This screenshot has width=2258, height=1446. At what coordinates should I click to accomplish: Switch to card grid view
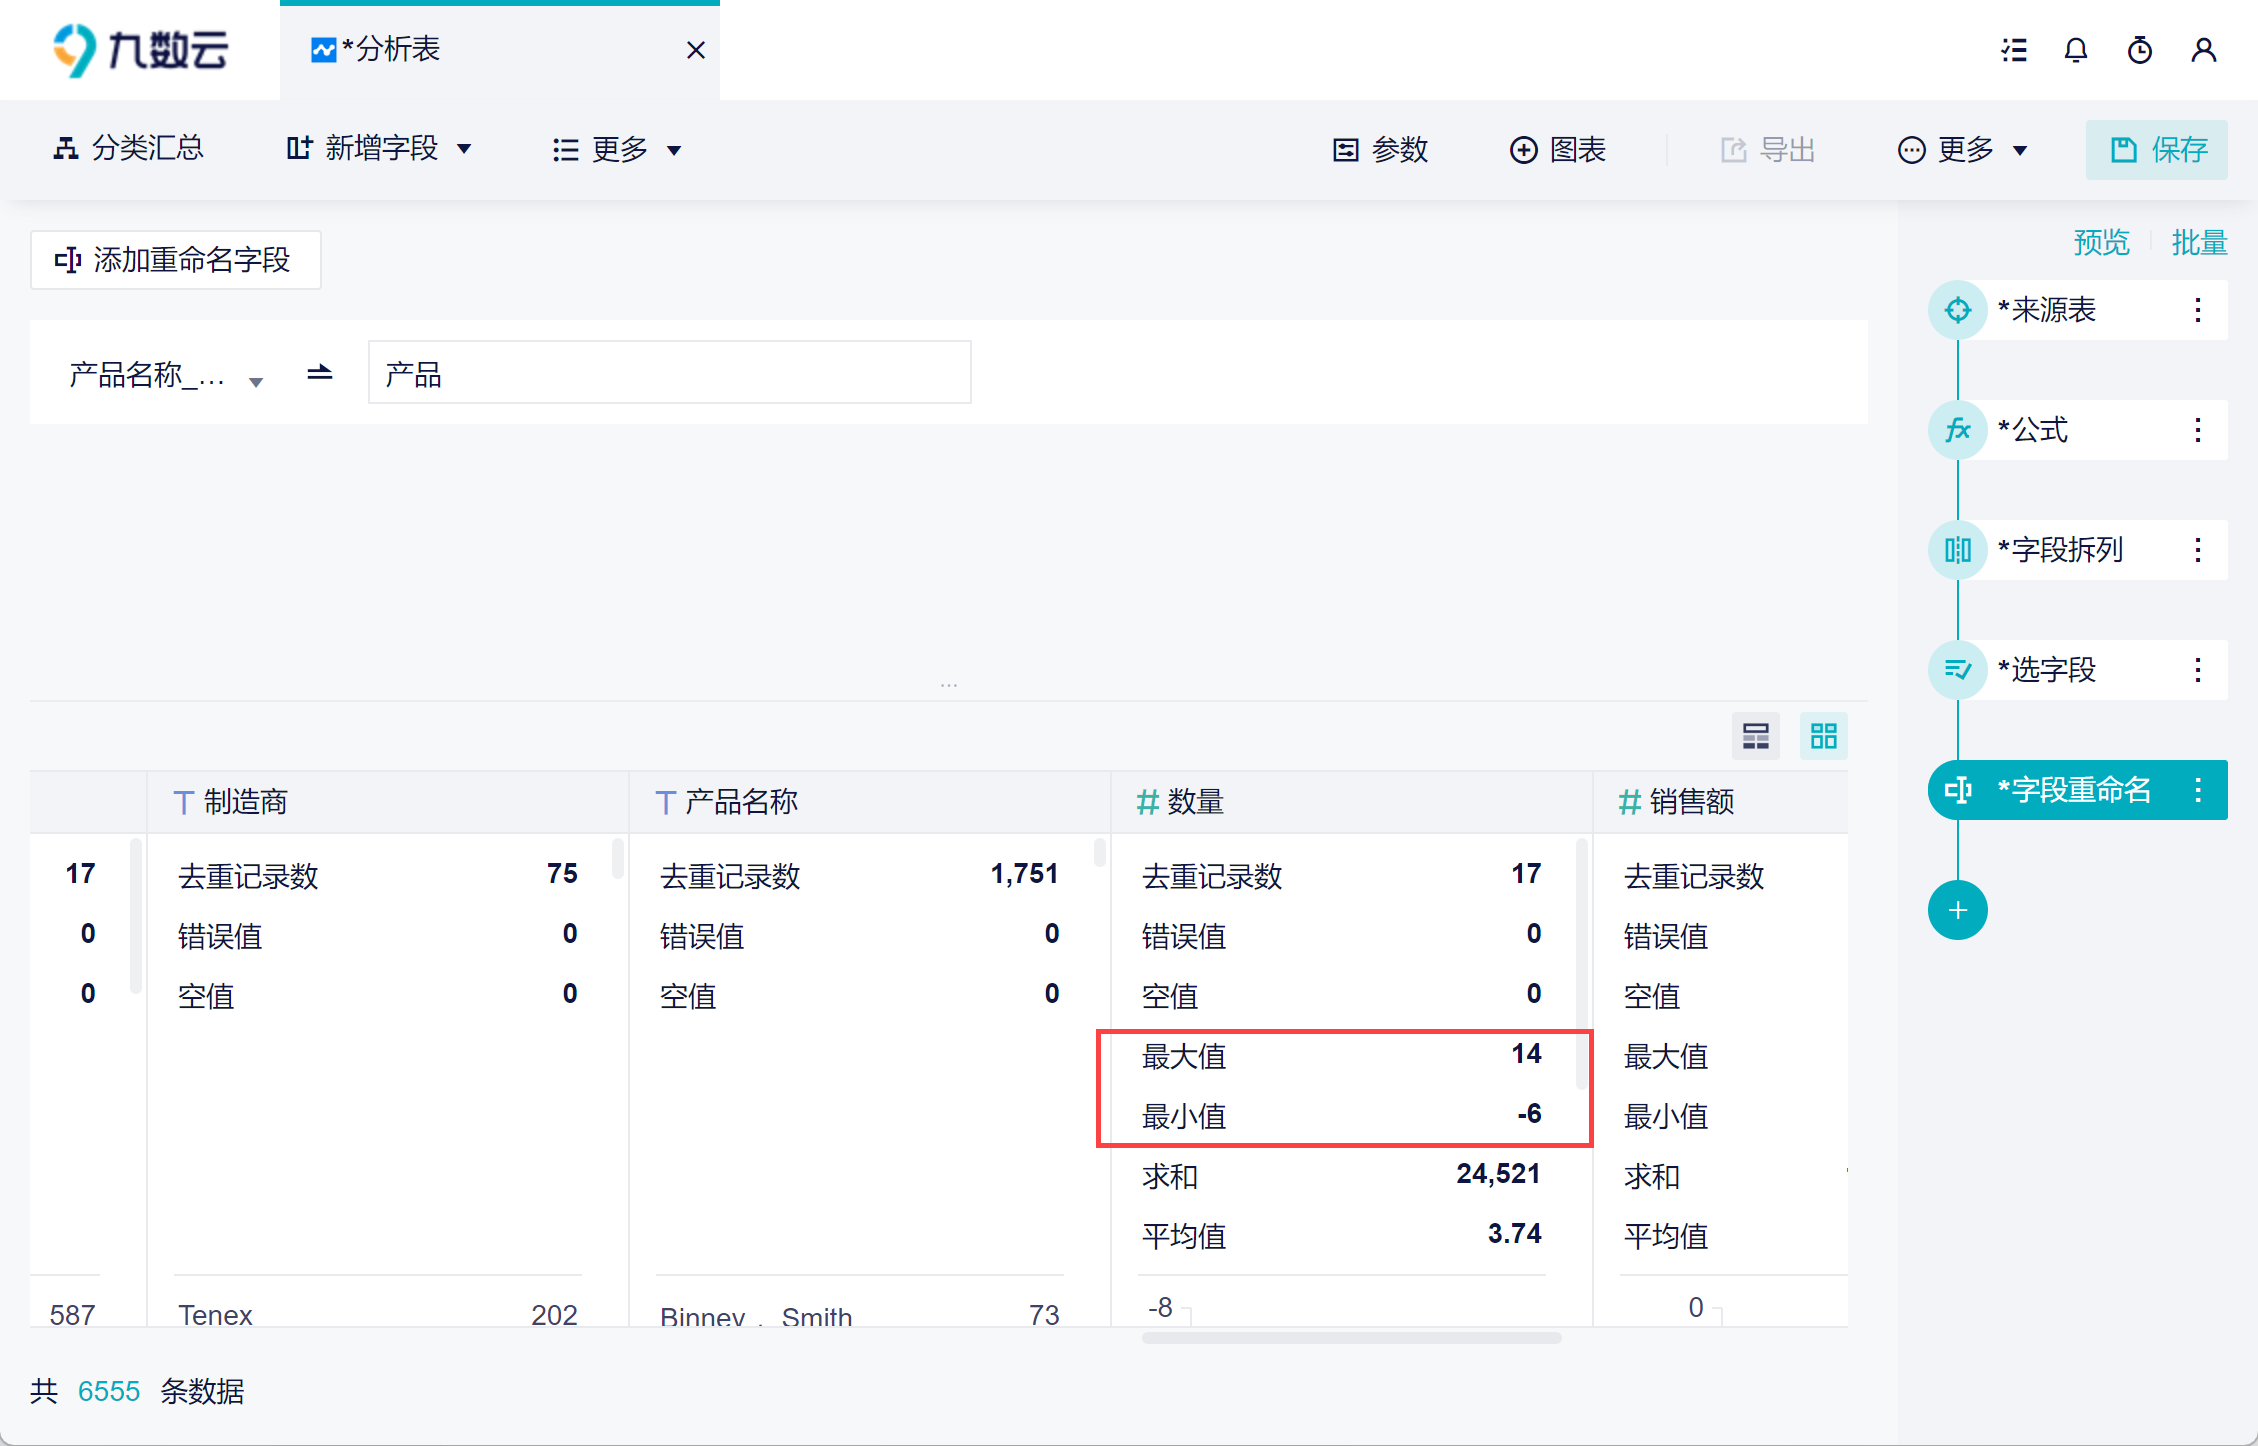(1823, 737)
